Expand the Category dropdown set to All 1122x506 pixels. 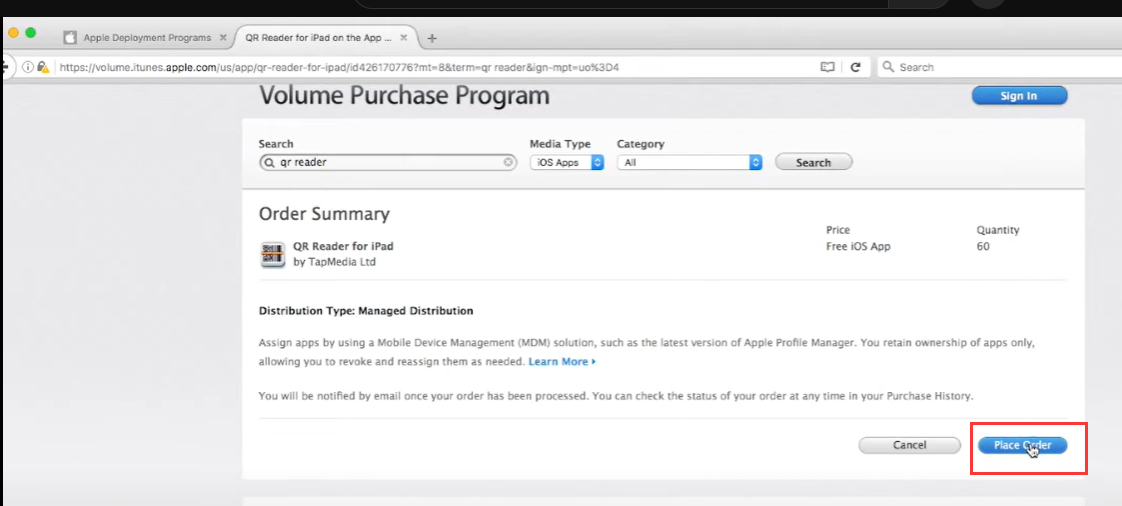click(689, 162)
